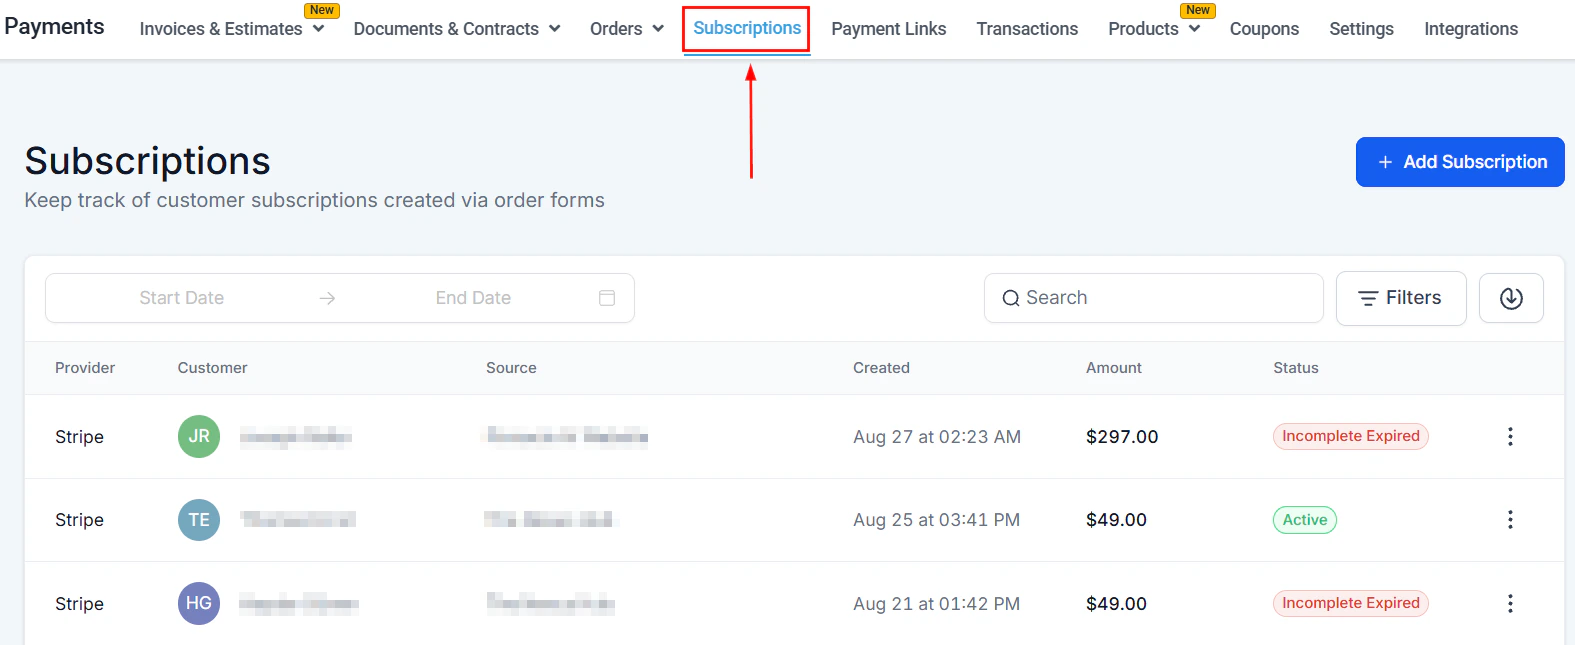Screen dimensions: 1575x645
Task: Open the calendar icon in the End Date field
Action: click(606, 297)
